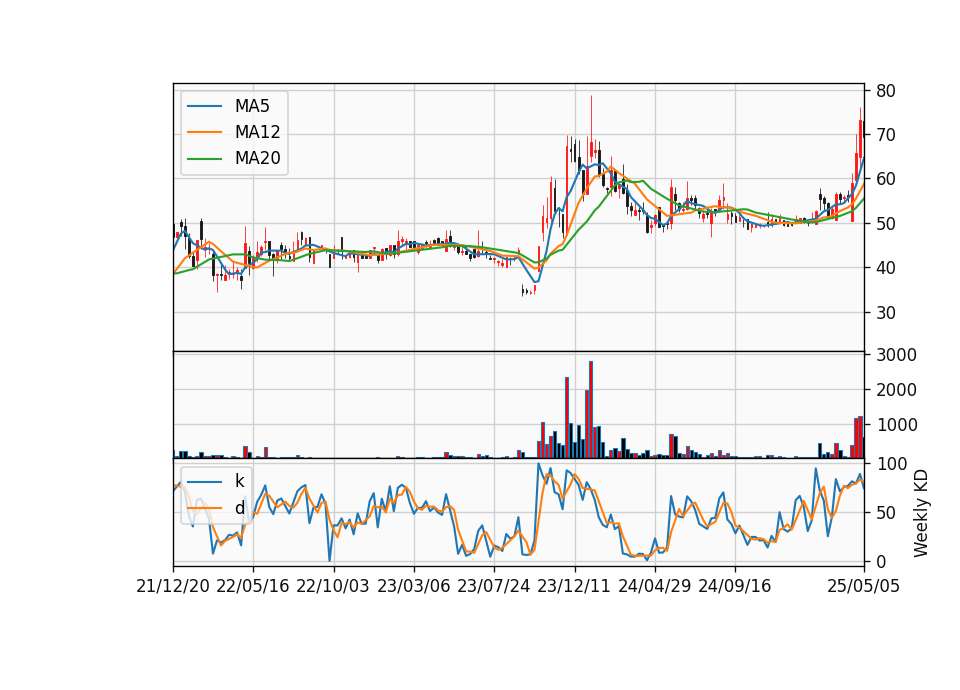Click the 25/05/05 date tick label
This screenshot has height=690, width=960.
tap(864, 586)
